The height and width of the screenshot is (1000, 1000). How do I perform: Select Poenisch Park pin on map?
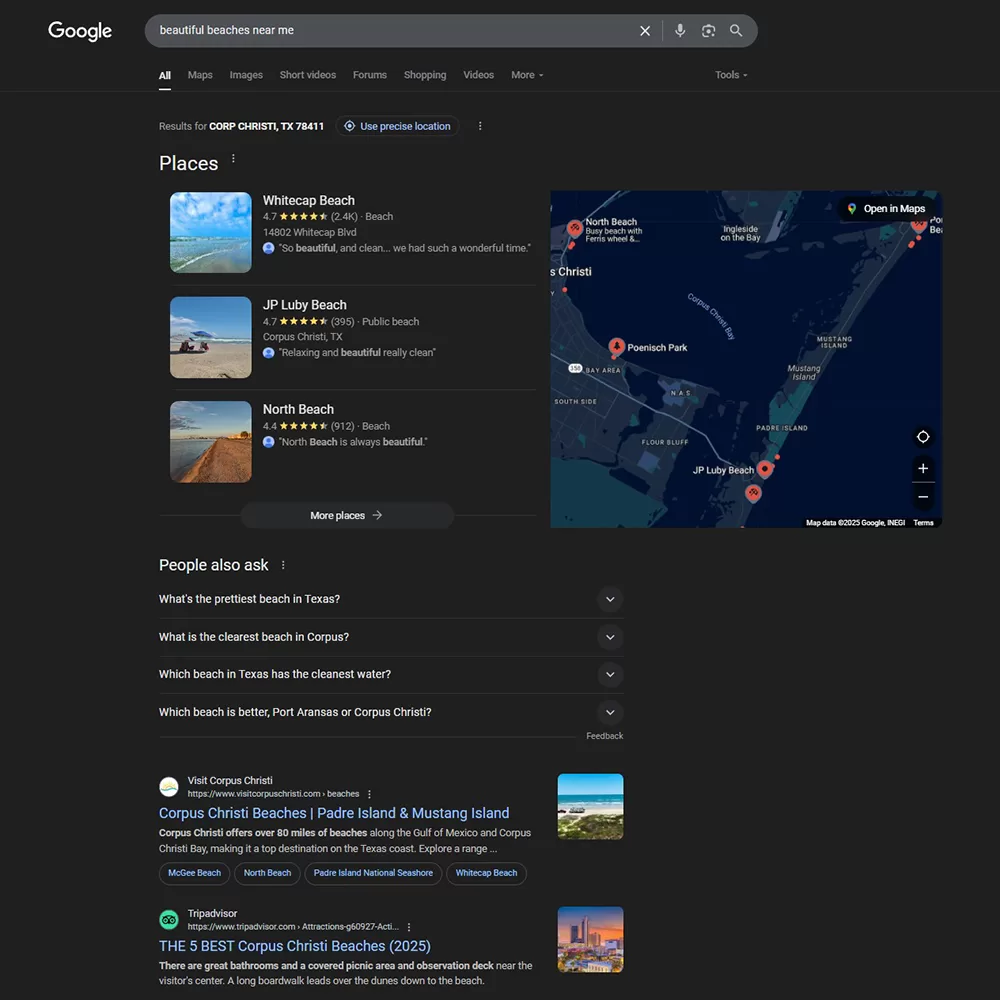tap(616, 346)
